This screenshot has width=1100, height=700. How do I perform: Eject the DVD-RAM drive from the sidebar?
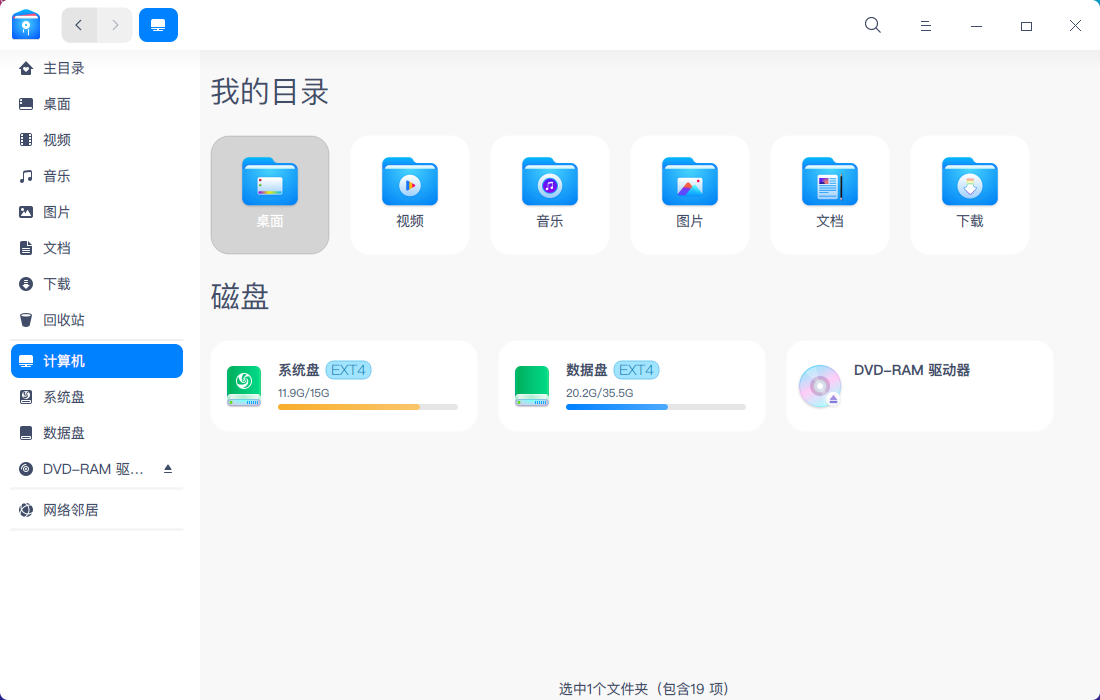[x=168, y=469]
